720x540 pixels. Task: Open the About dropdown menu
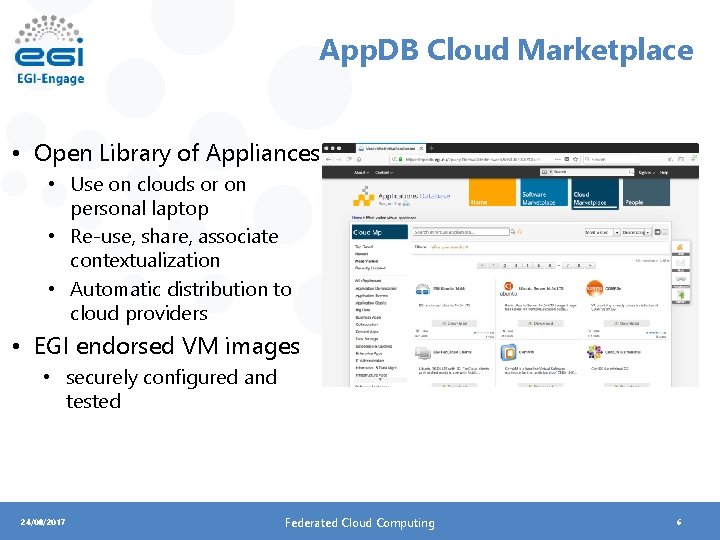361,172
